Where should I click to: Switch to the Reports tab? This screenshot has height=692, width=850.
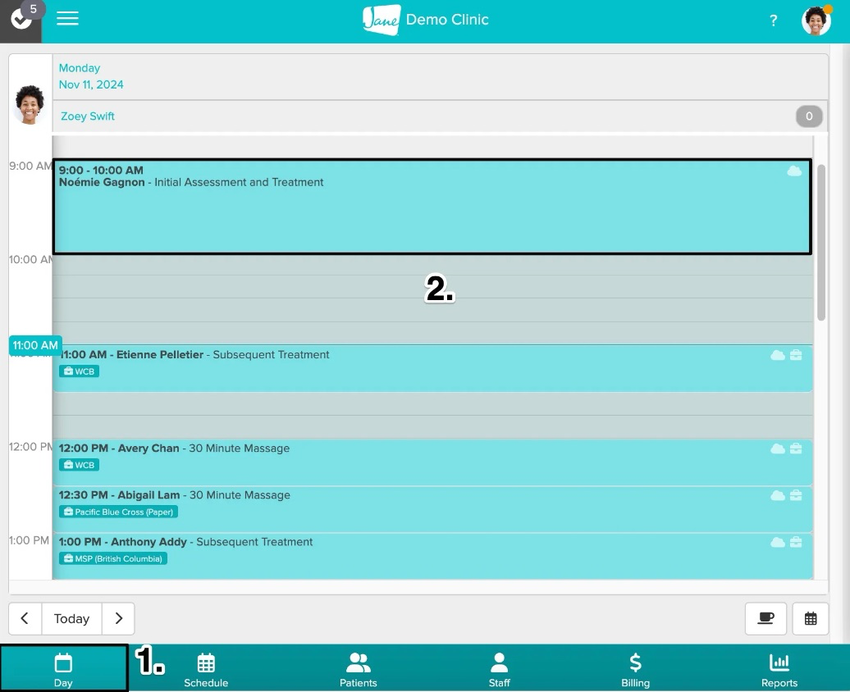[x=779, y=670]
